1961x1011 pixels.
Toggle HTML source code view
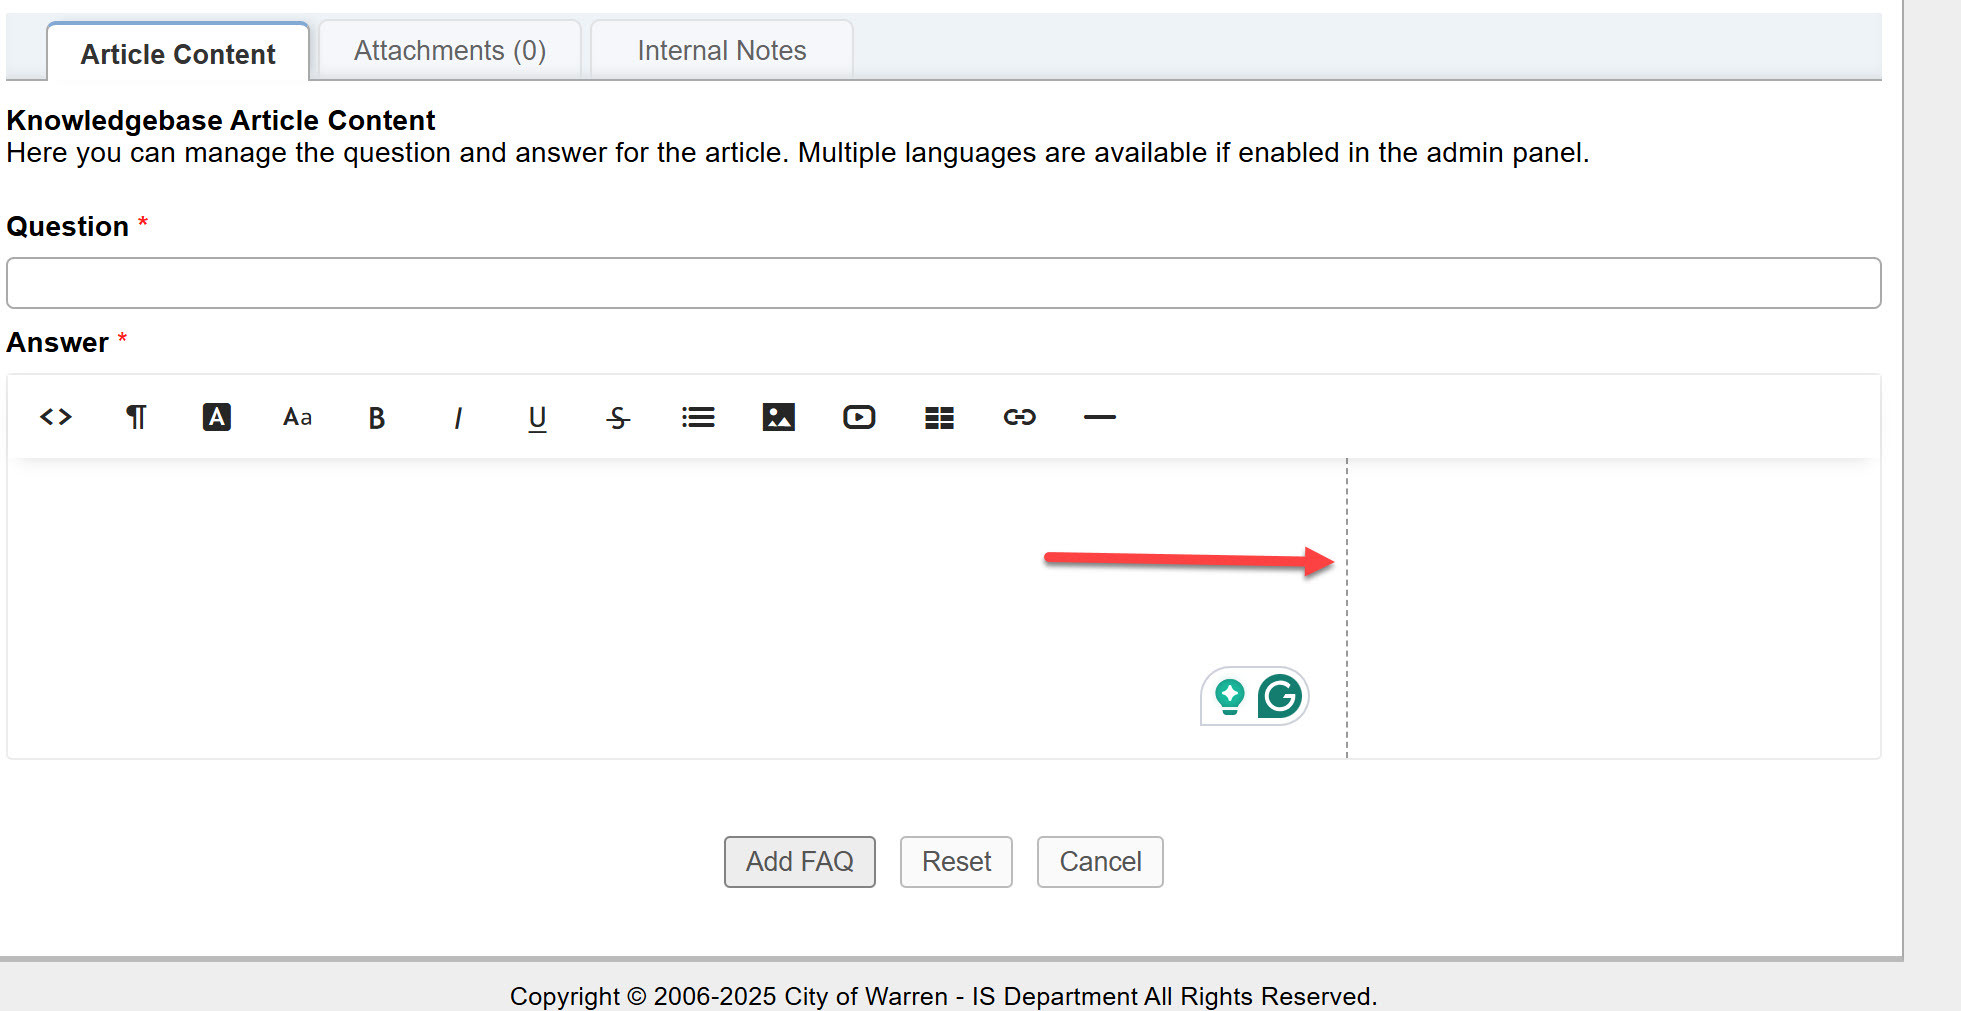(x=56, y=417)
